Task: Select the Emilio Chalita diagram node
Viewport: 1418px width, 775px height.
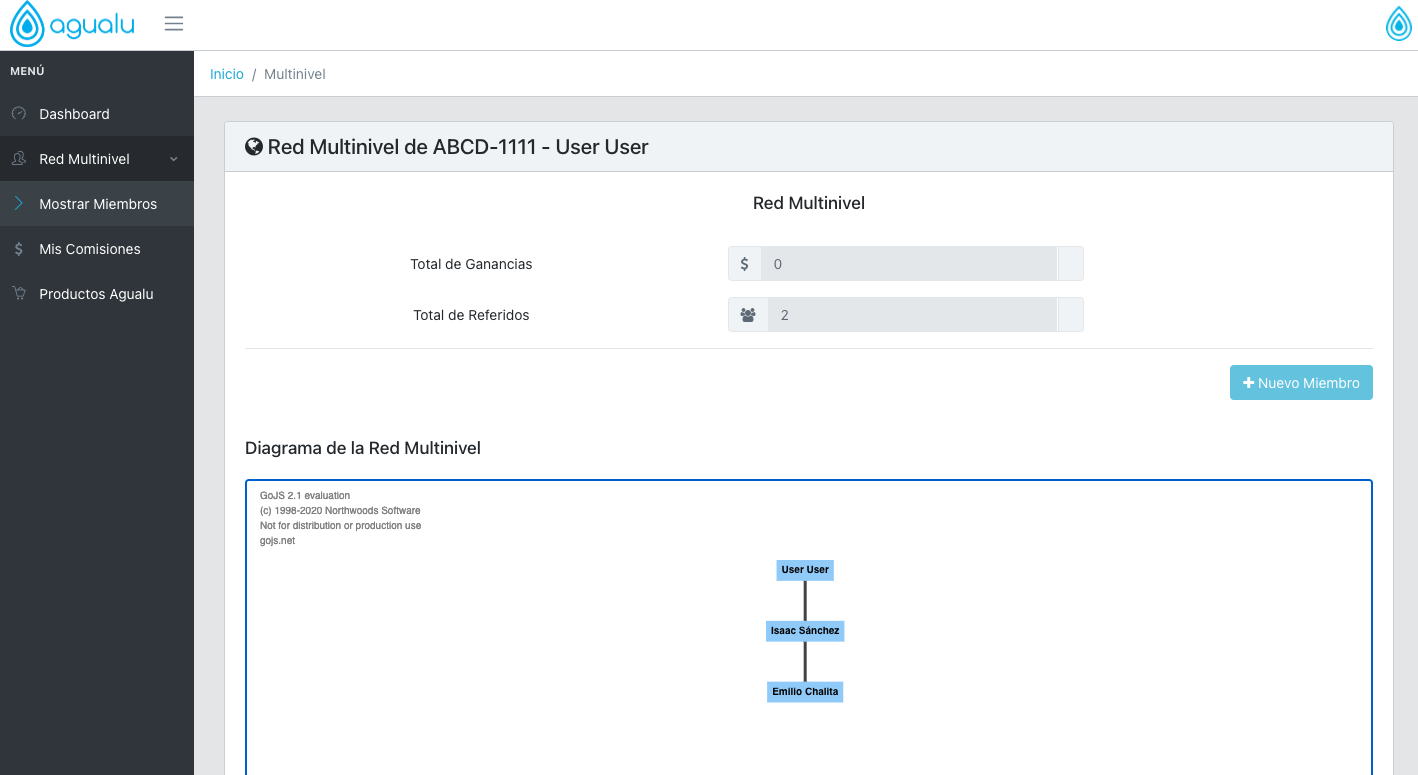Action: tap(805, 692)
